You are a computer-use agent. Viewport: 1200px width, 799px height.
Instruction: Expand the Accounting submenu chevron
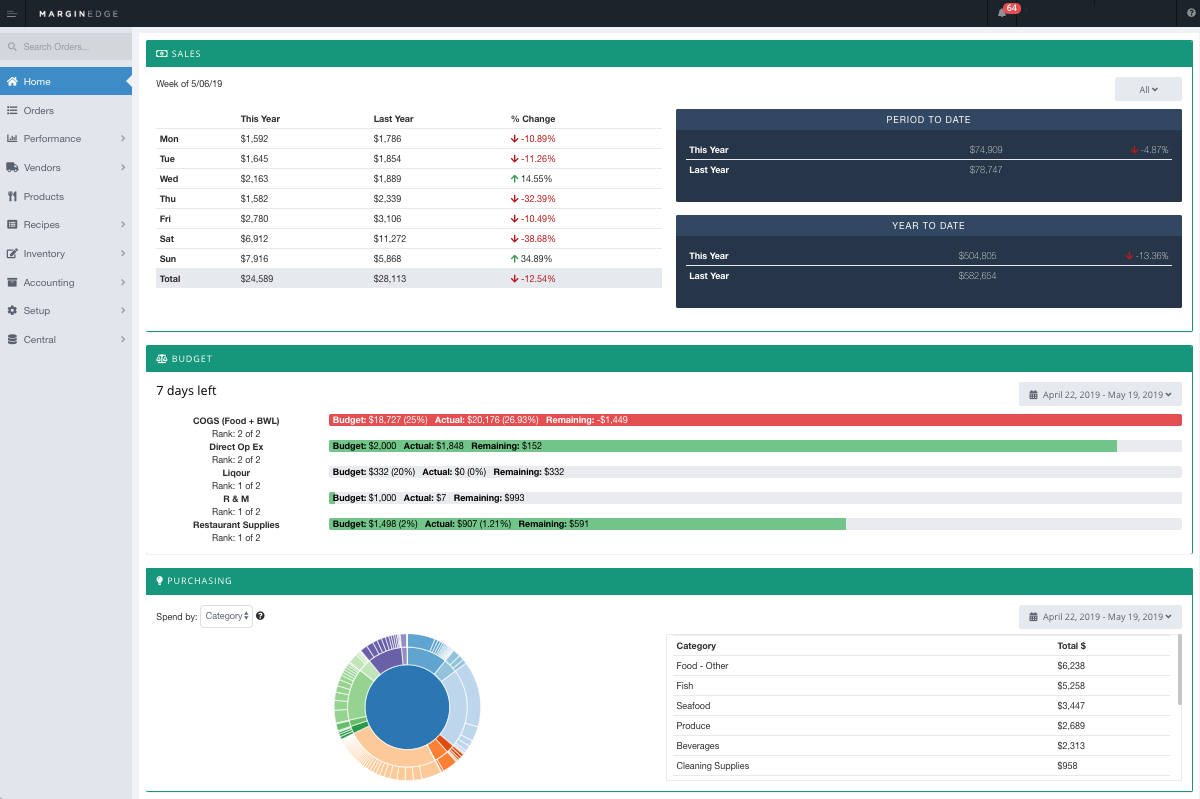click(122, 283)
